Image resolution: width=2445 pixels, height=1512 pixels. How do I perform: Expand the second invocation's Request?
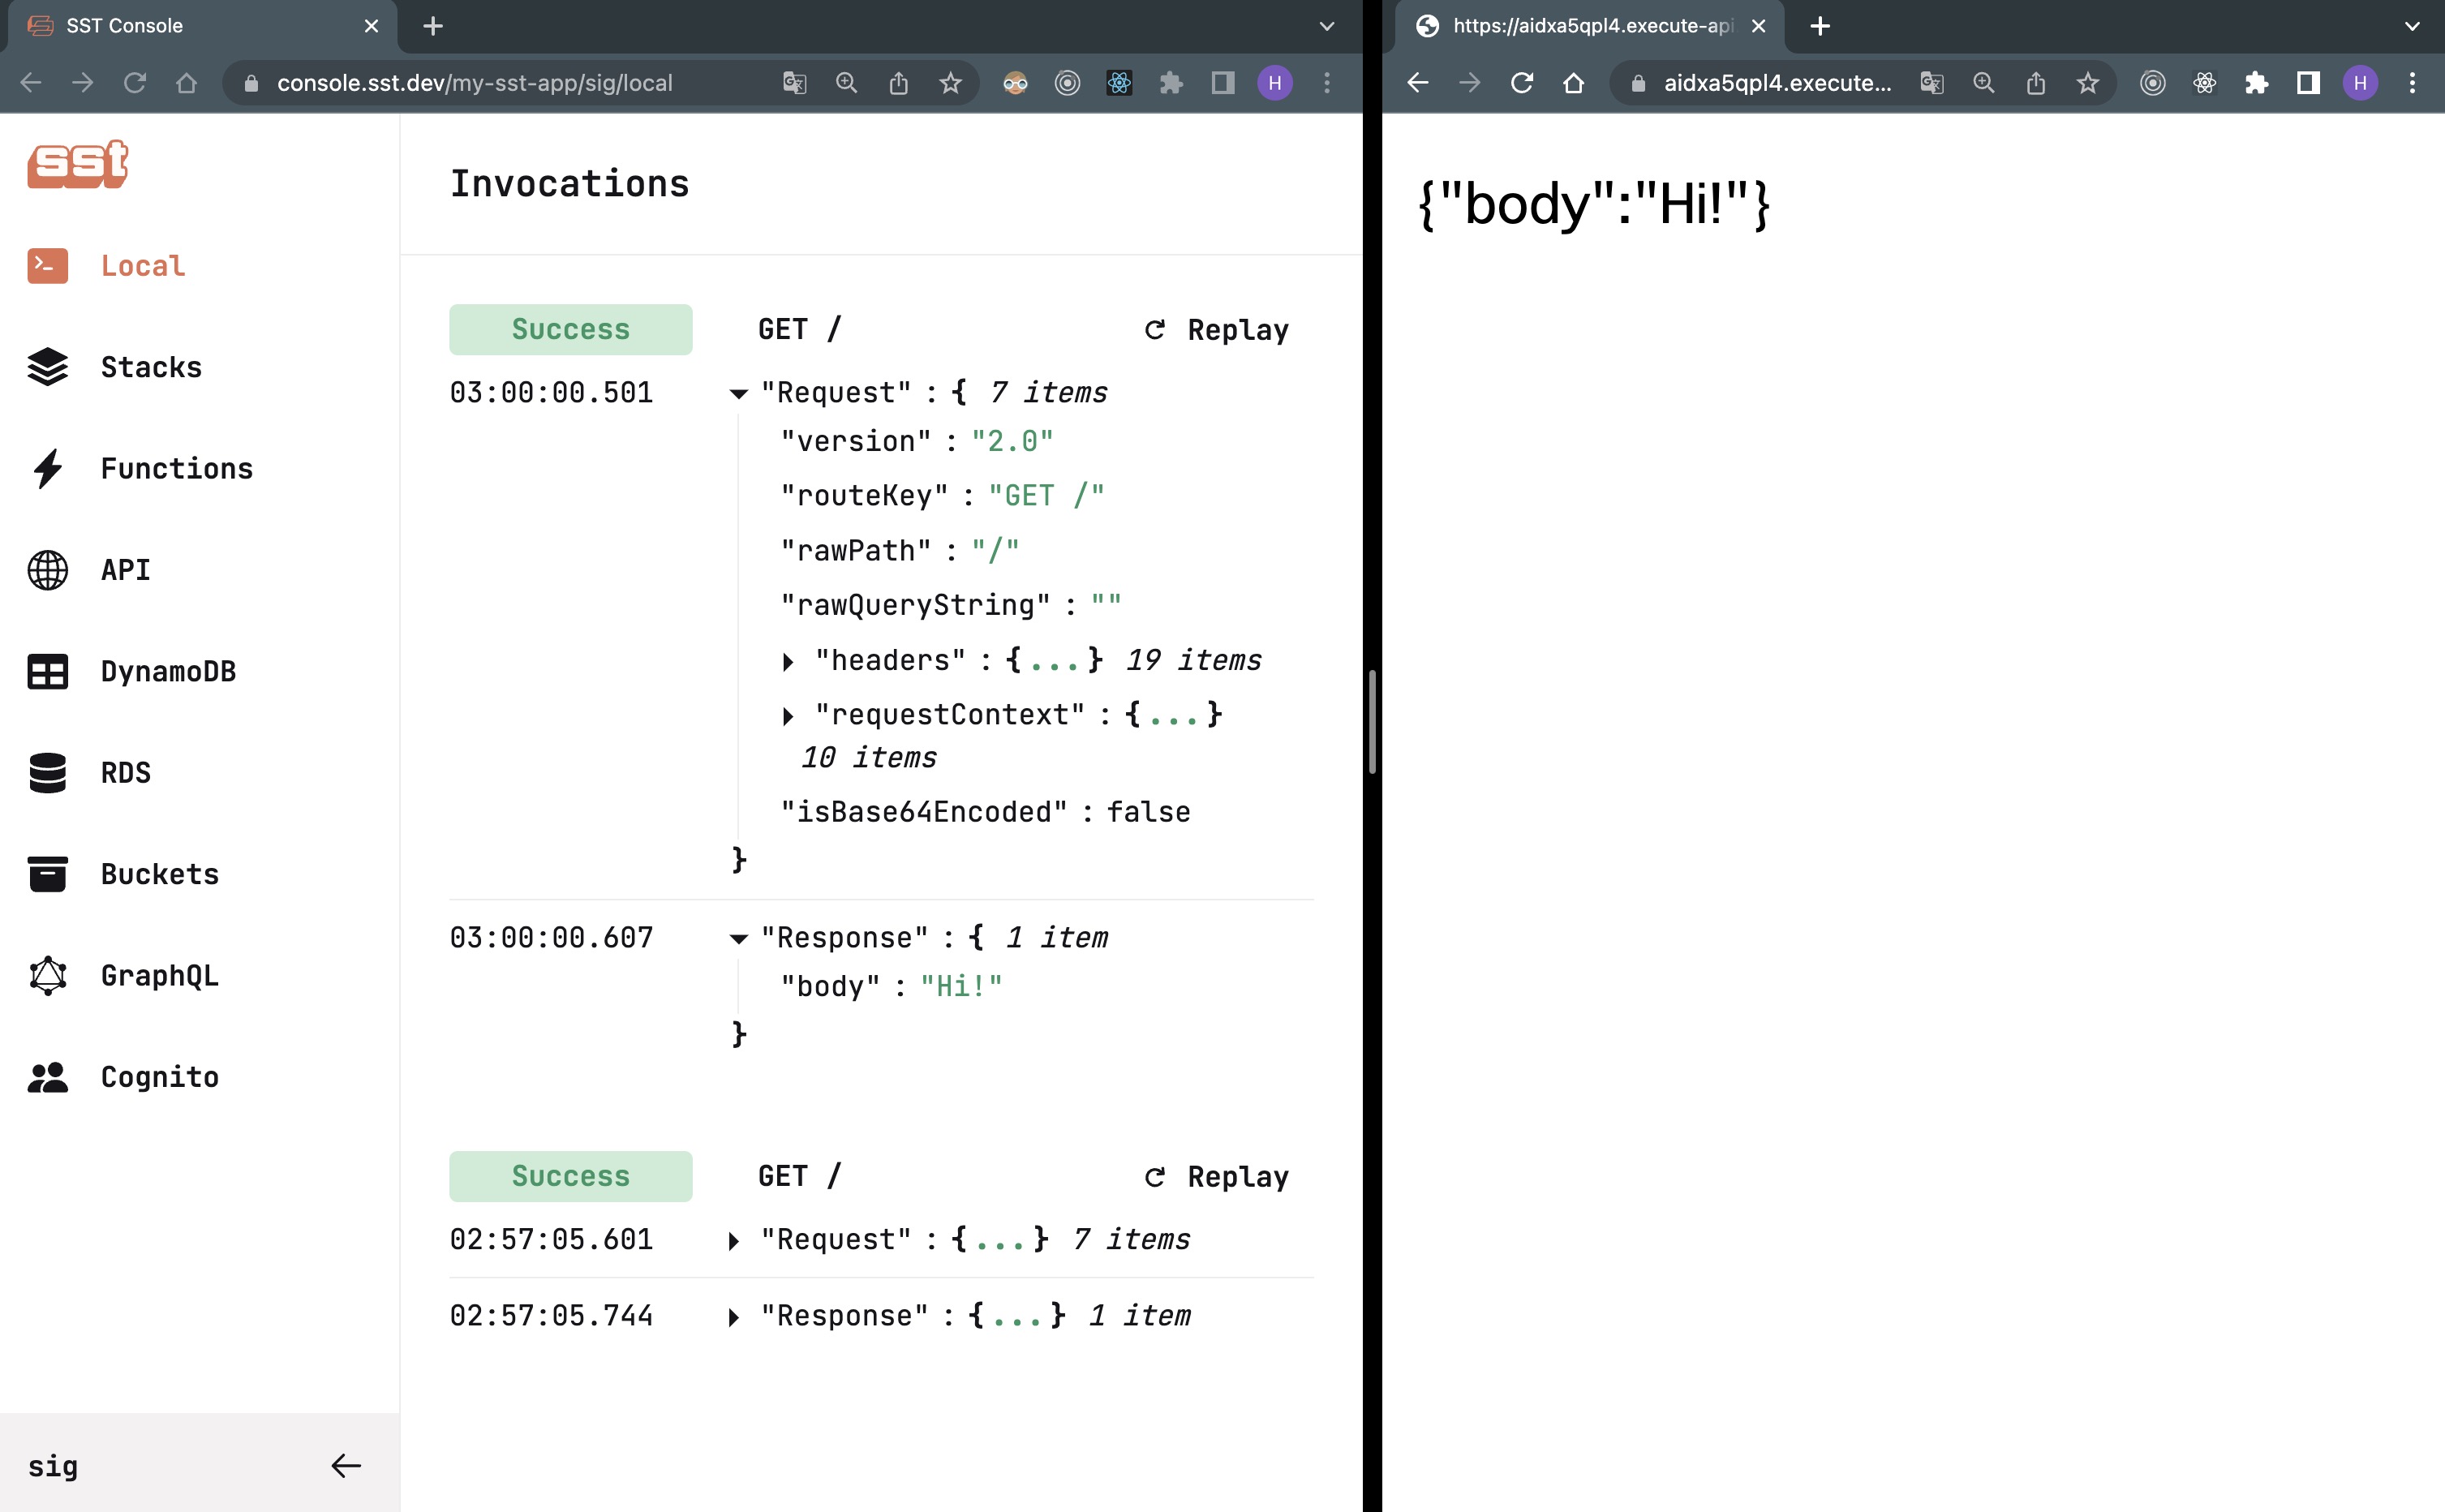pos(733,1239)
